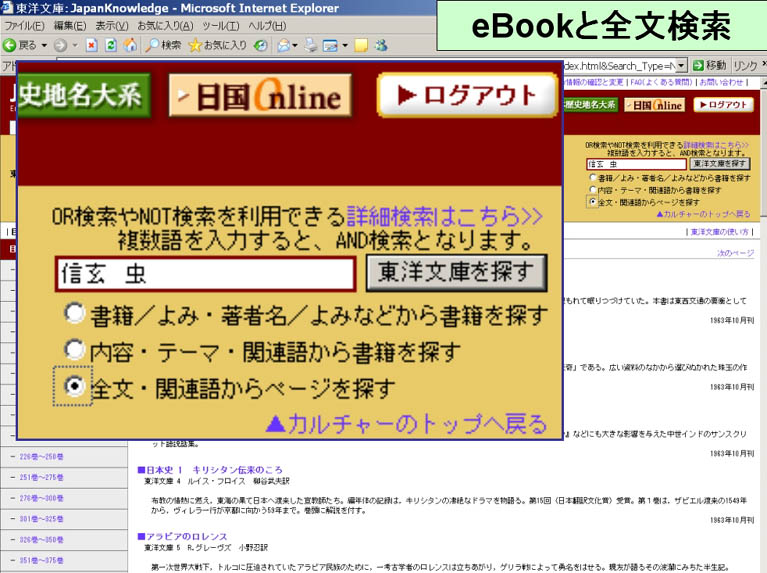The image size is (767, 573).
Task: Click small 東洋文庫を探す search button at right
Action: (720, 164)
